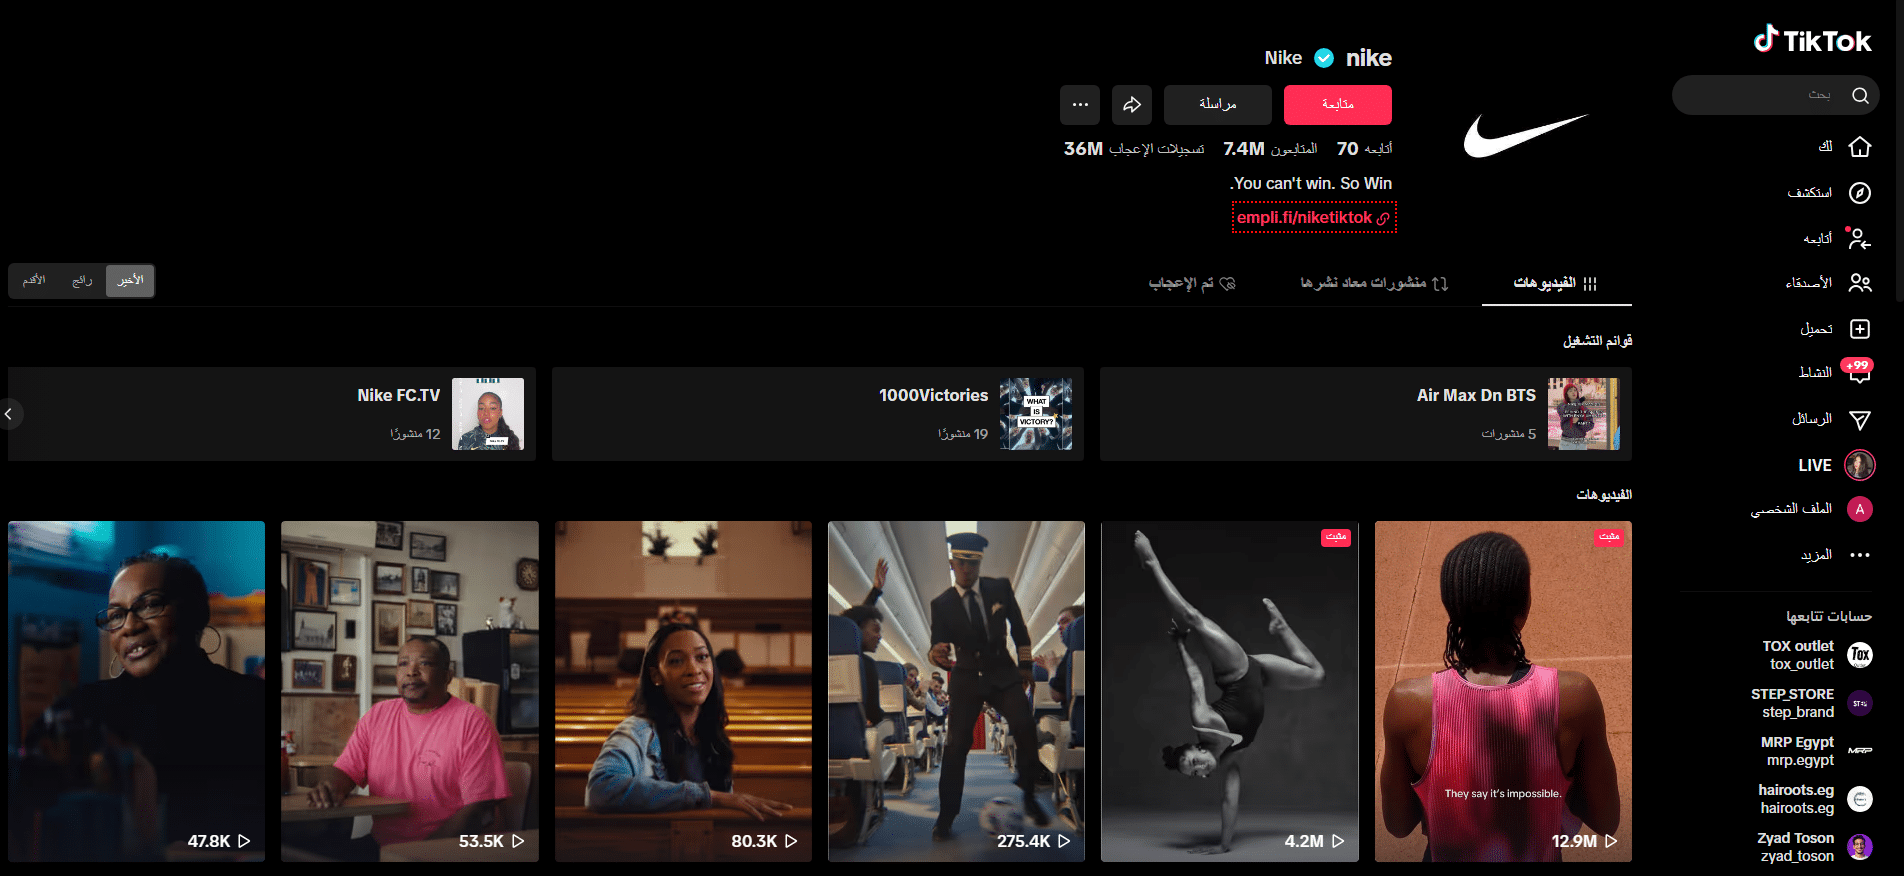The height and width of the screenshot is (876, 1904).
Task: Open the More three-dots sidebar item
Action: pyautogui.click(x=1860, y=555)
